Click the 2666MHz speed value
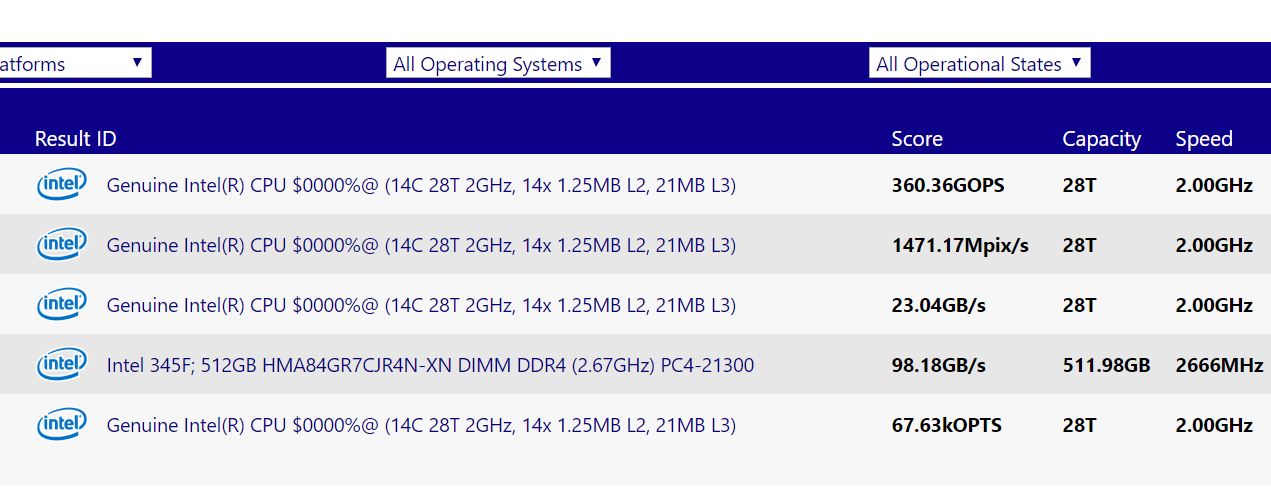 pos(1214,365)
